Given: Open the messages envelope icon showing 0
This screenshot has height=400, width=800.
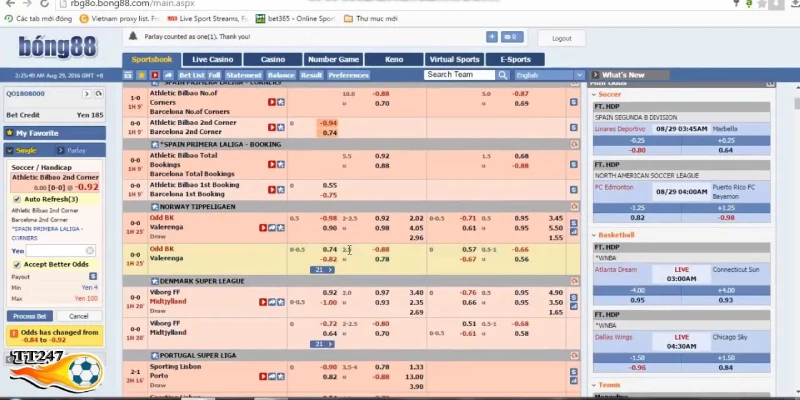Looking at the screenshot, I should pyautogui.click(x=512, y=37).
